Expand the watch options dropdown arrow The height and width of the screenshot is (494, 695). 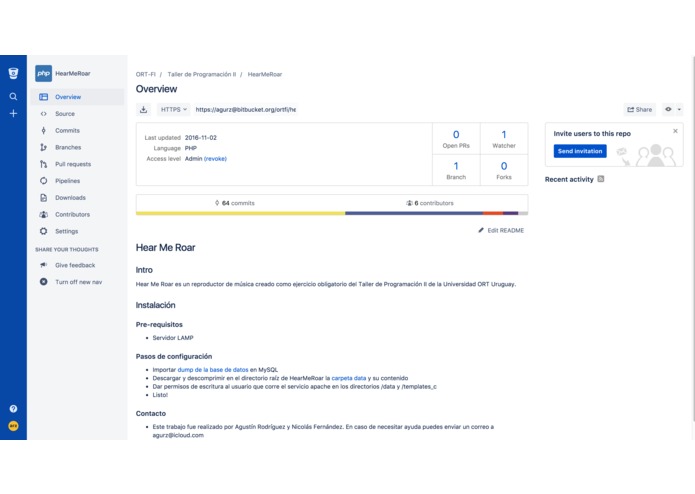(x=679, y=109)
